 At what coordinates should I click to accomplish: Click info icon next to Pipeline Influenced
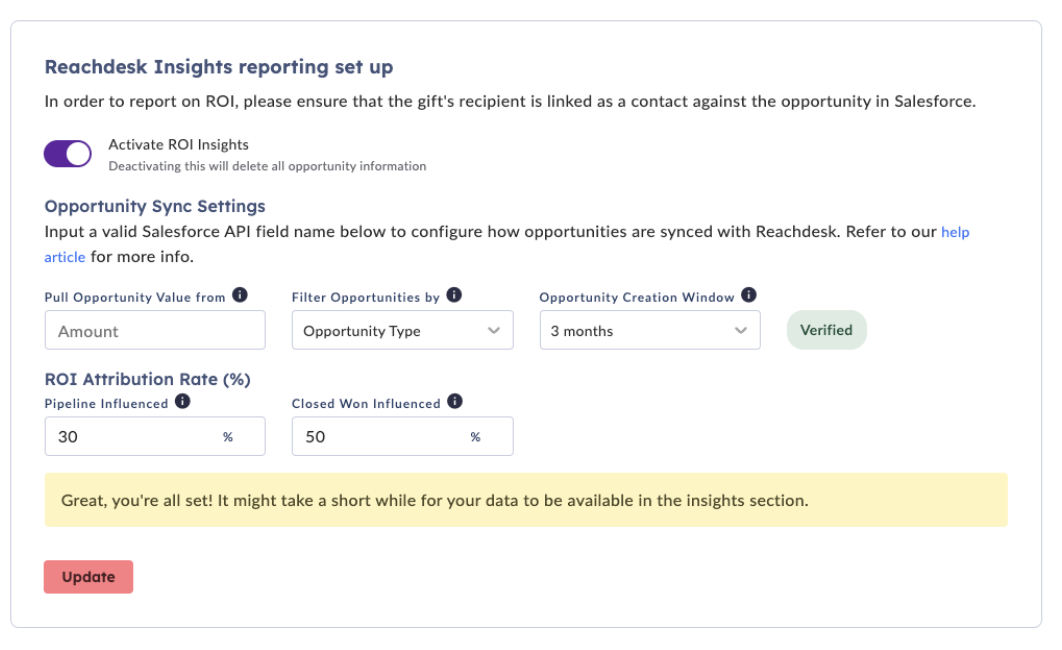pos(183,402)
